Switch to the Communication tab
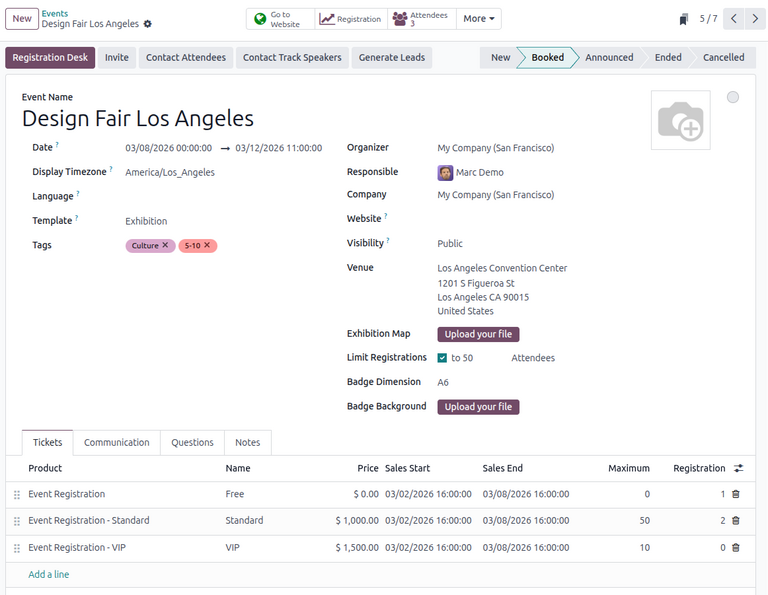768x595 pixels. tap(117, 442)
